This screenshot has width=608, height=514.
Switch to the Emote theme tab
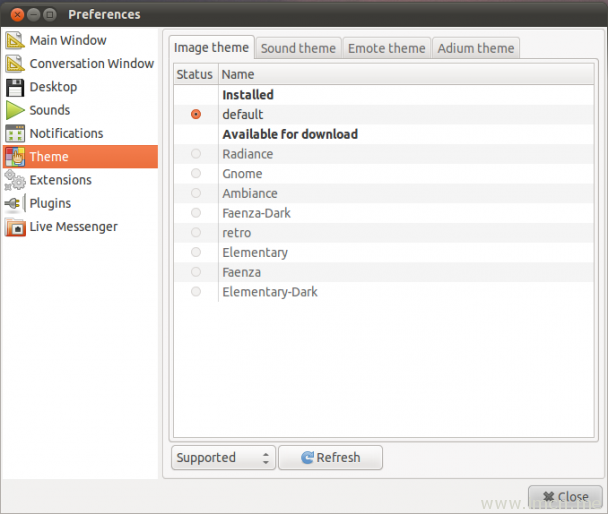pyautogui.click(x=387, y=48)
